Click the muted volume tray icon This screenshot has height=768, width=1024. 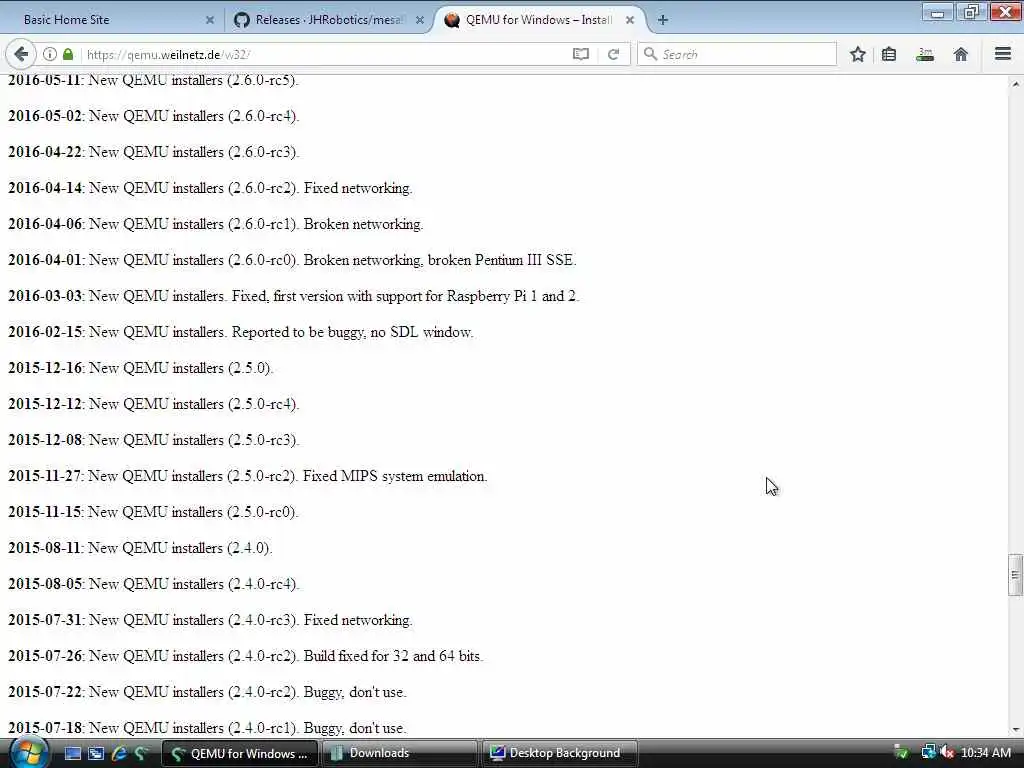(x=947, y=753)
